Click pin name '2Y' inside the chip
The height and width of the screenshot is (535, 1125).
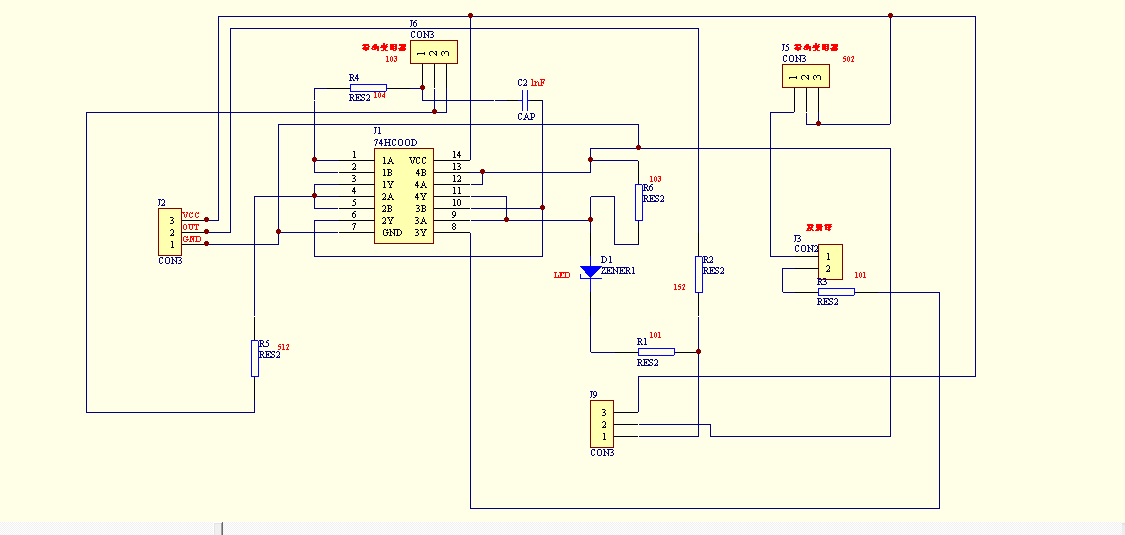[x=387, y=221]
